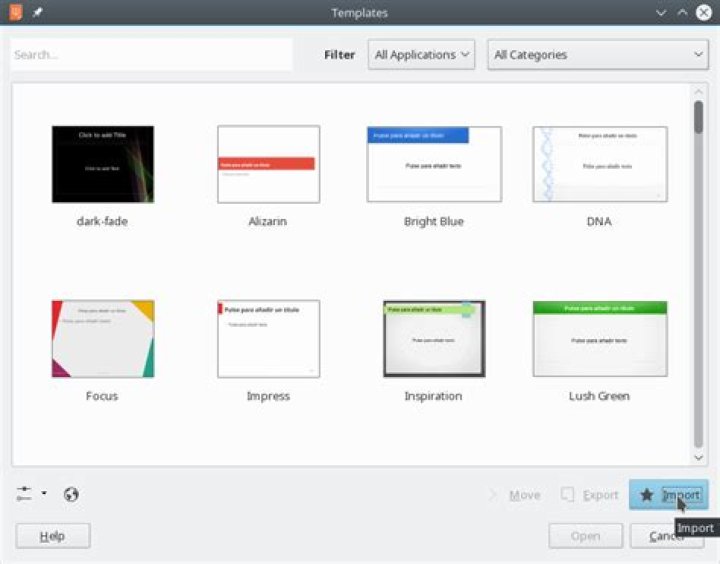Select the DNA template thumbnail
This screenshot has height=564, width=720.
(600, 164)
